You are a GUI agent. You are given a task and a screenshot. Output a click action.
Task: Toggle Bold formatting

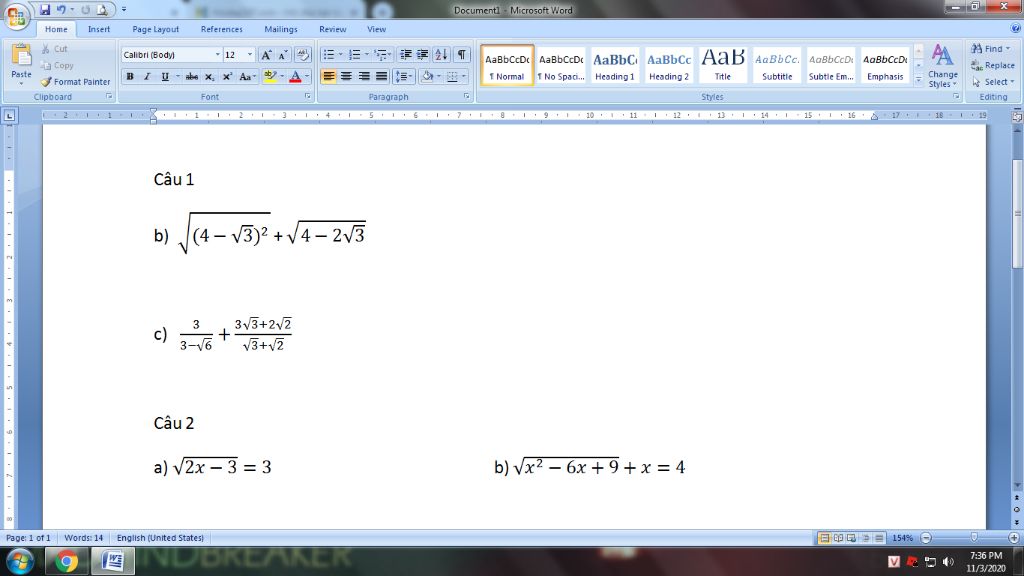pos(130,76)
